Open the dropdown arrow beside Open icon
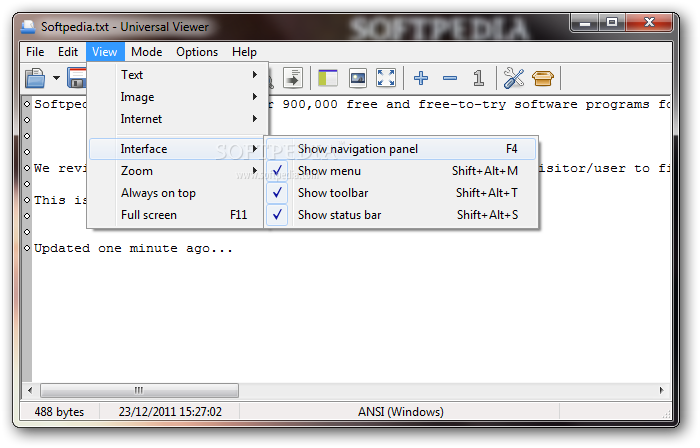This screenshot has height=448, width=700. coord(56,78)
